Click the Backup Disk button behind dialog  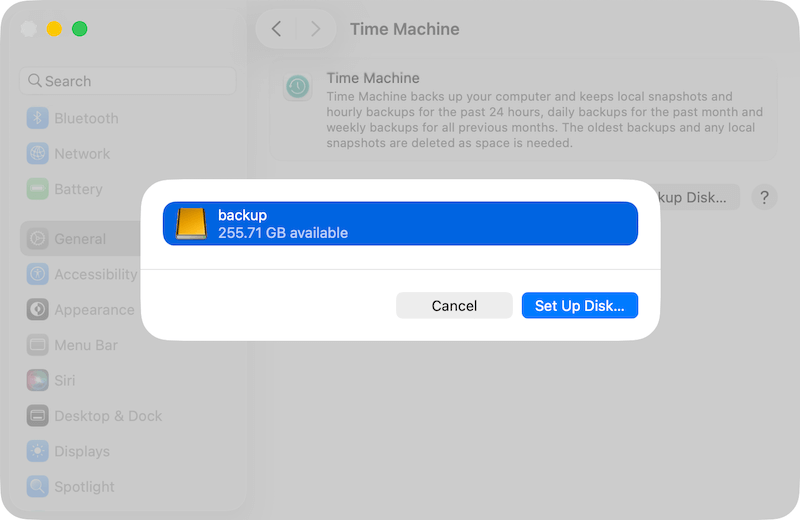(x=699, y=197)
